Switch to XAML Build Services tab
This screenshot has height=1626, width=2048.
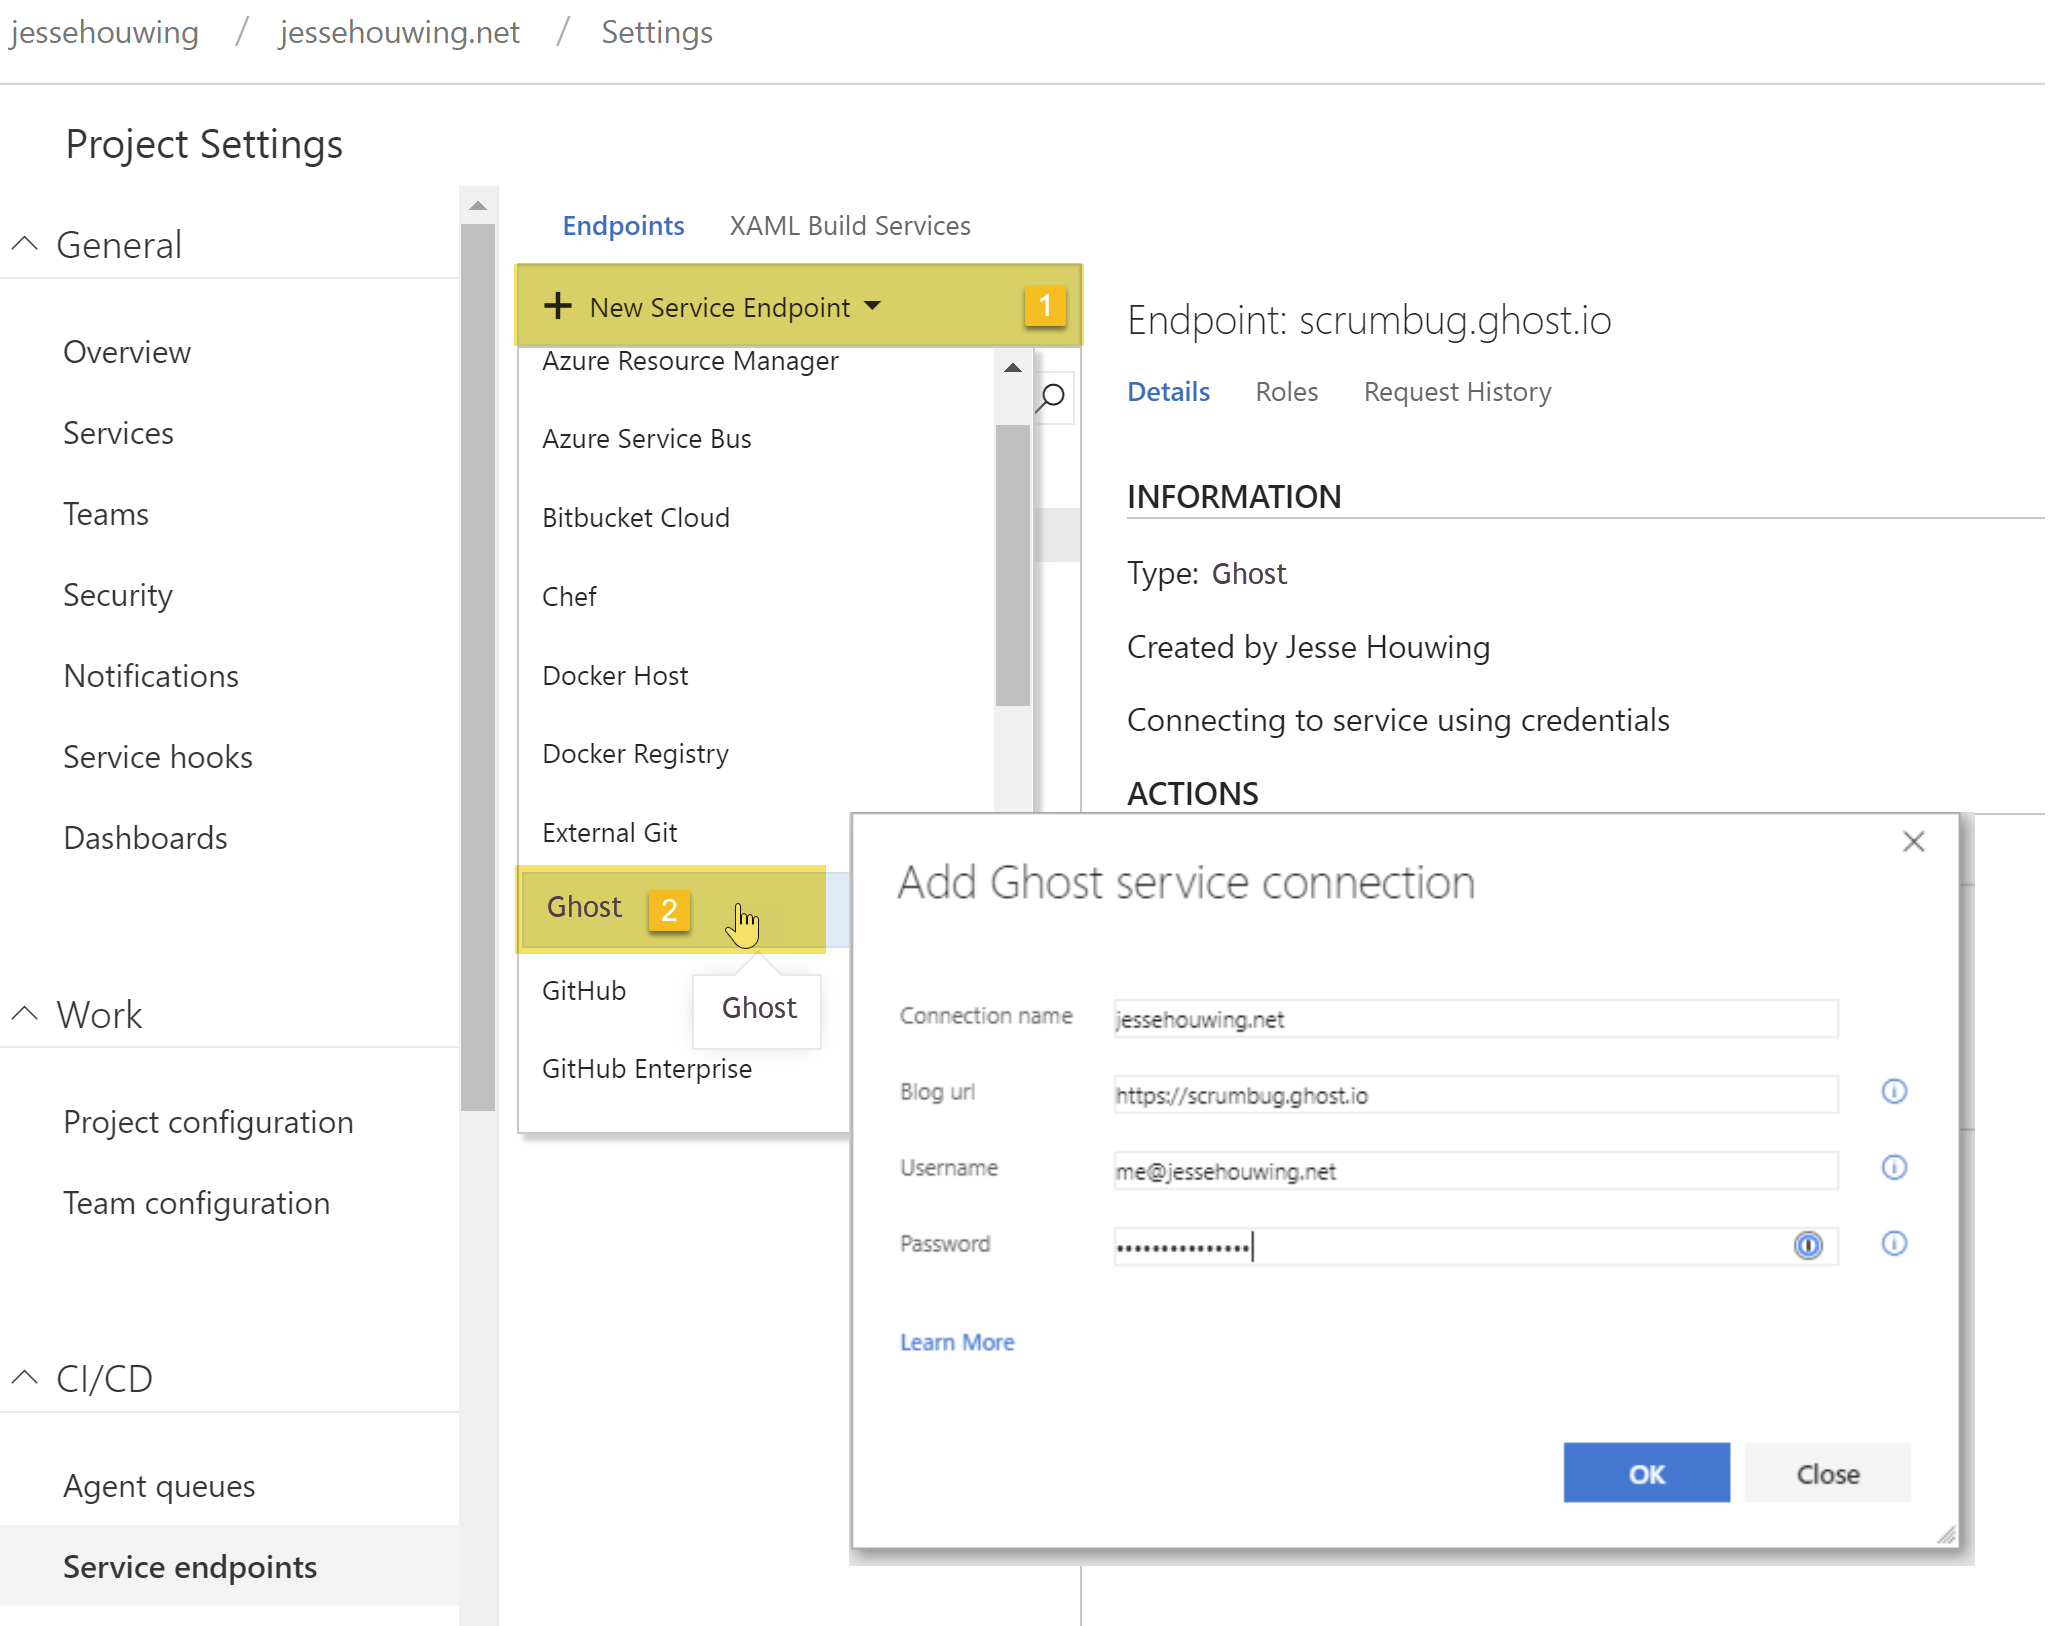[x=849, y=226]
